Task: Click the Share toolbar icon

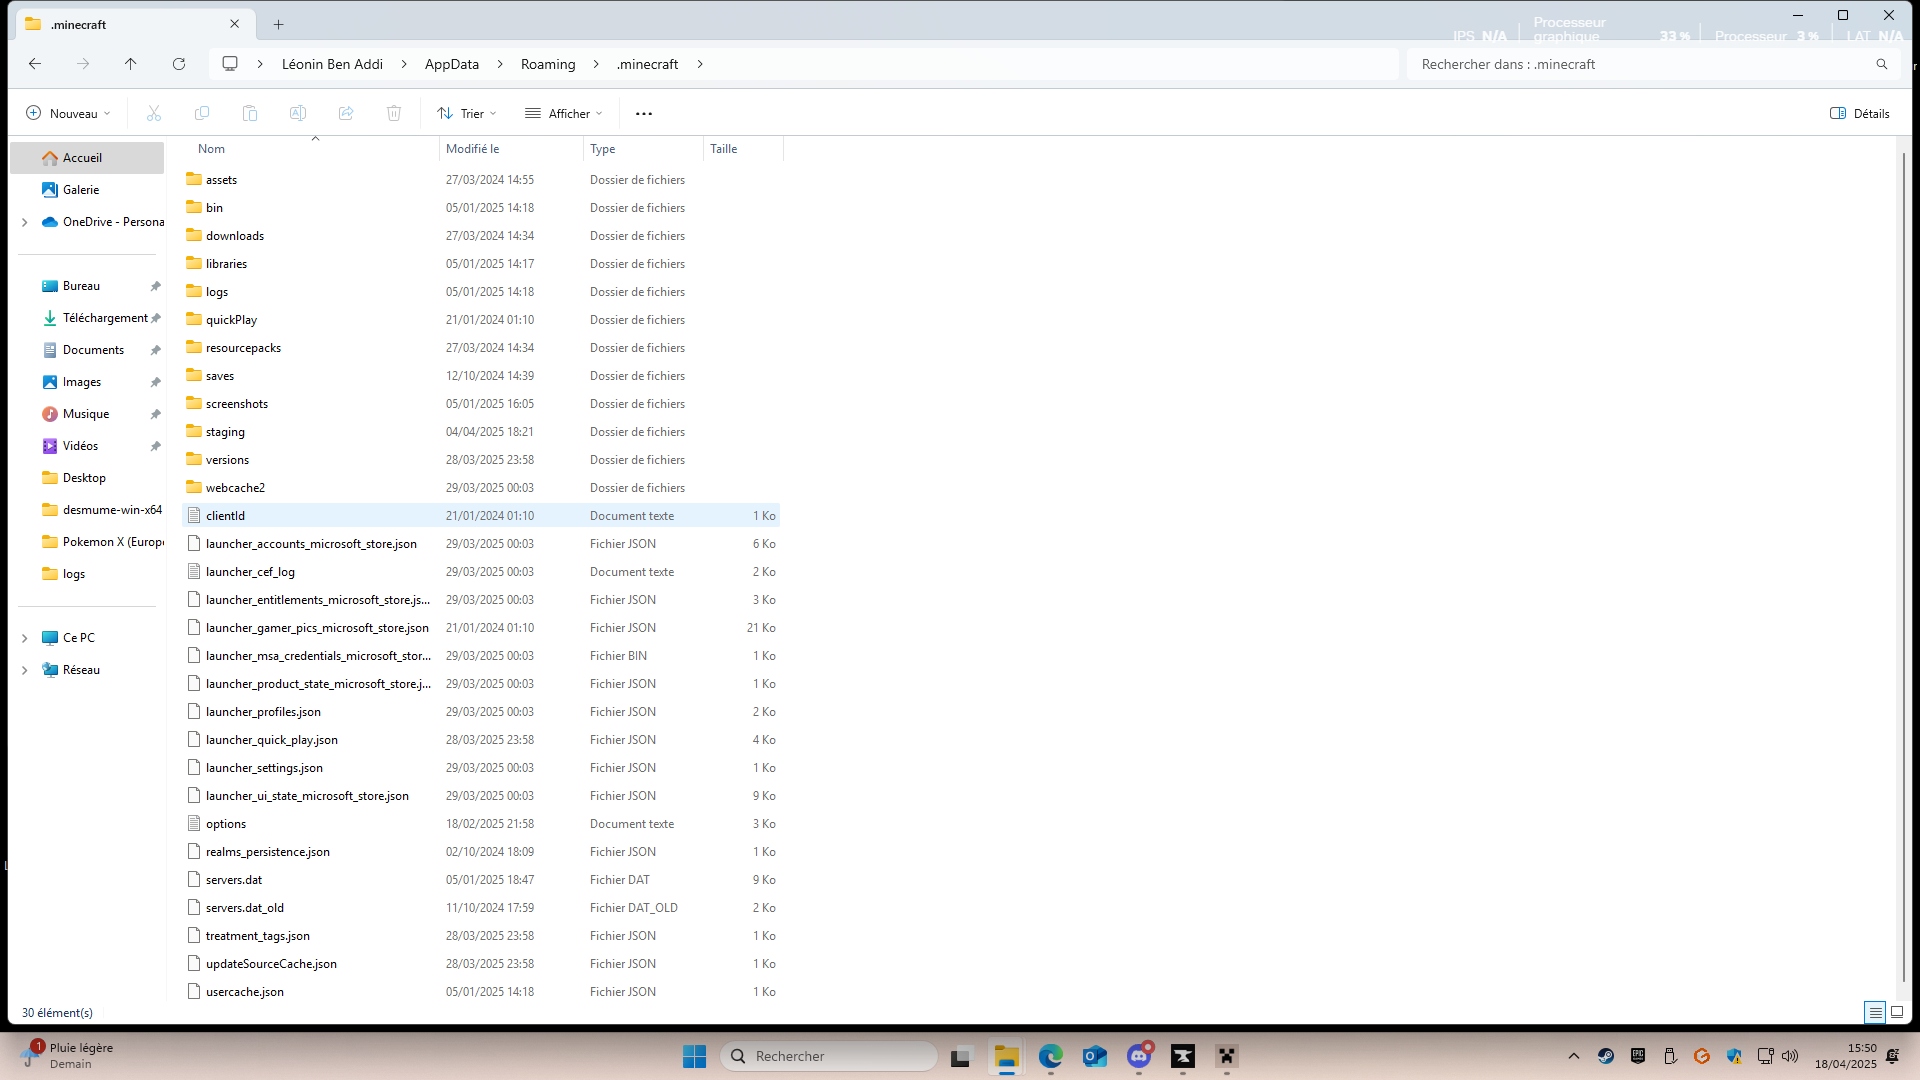Action: [x=346, y=114]
